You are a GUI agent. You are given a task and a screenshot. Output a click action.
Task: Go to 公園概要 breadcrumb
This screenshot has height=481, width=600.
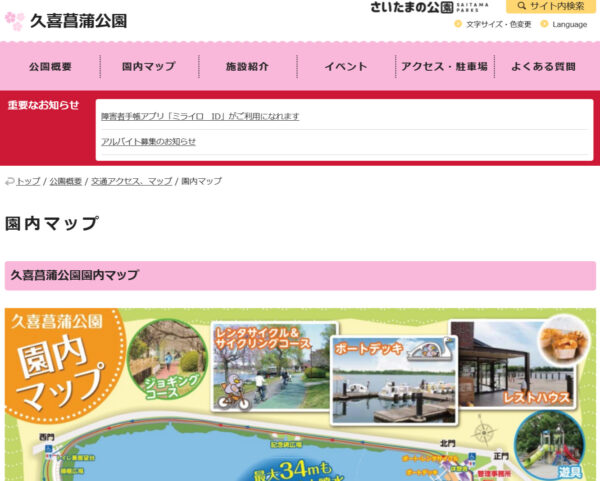(x=65, y=181)
